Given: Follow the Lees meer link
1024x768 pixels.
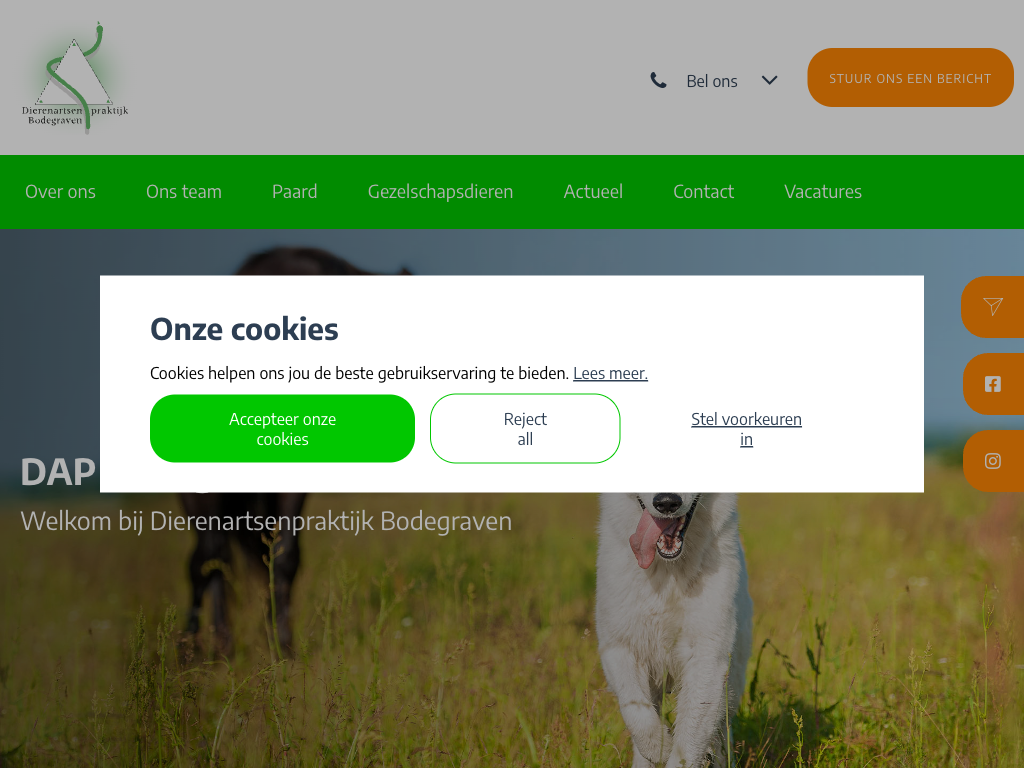Looking at the screenshot, I should [611, 373].
